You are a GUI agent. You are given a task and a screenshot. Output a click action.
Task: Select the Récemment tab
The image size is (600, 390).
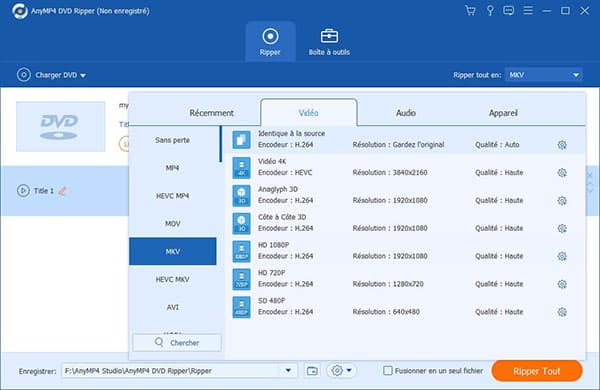coord(212,113)
